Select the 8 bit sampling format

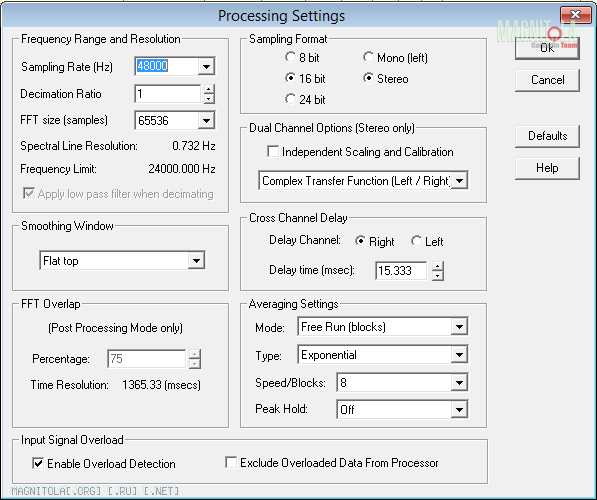[x=291, y=57]
